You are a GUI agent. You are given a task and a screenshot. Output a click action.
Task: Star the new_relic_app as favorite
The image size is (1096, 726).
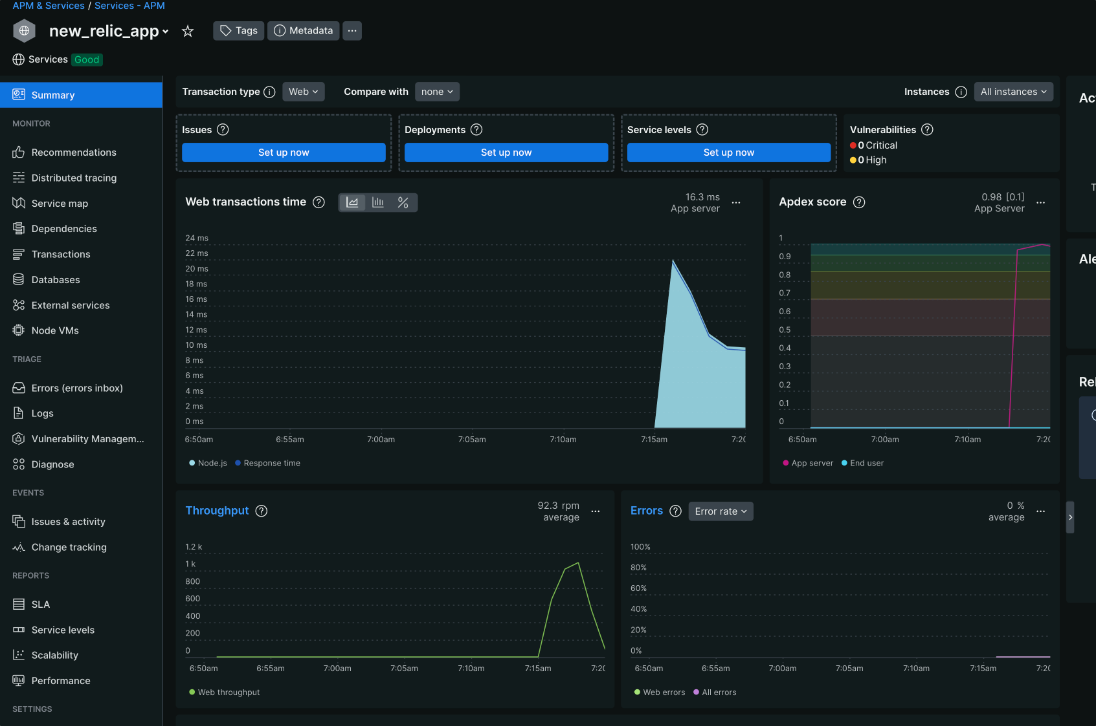[x=187, y=31]
